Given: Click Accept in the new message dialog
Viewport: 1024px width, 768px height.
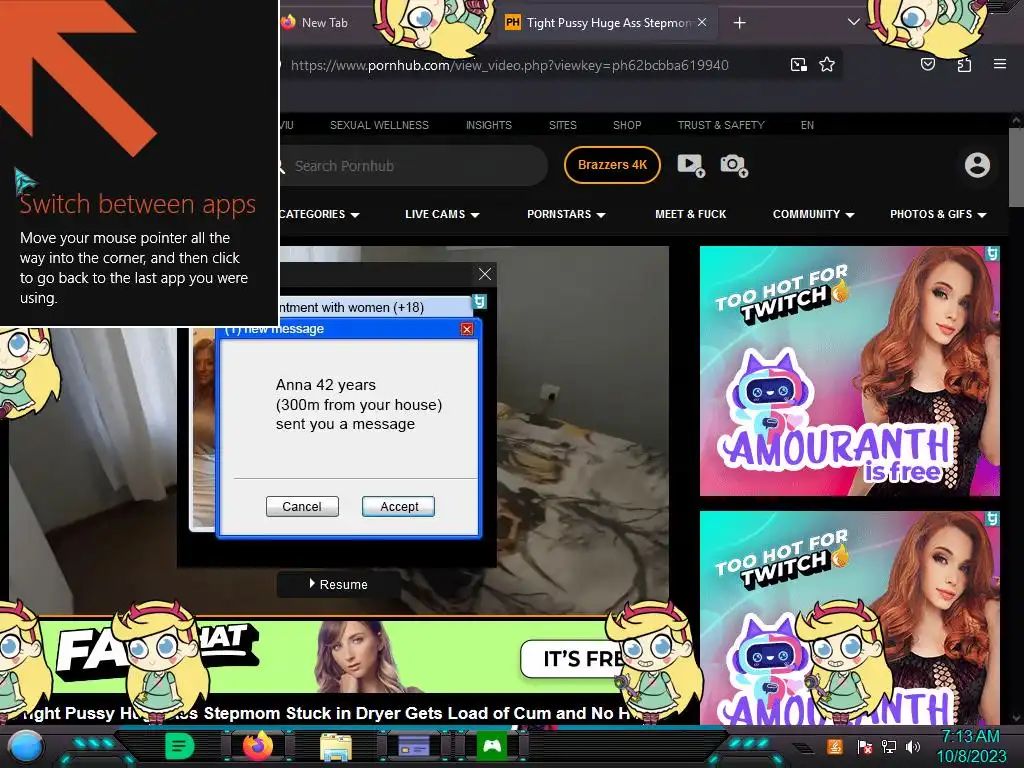Looking at the screenshot, I should click(x=398, y=506).
